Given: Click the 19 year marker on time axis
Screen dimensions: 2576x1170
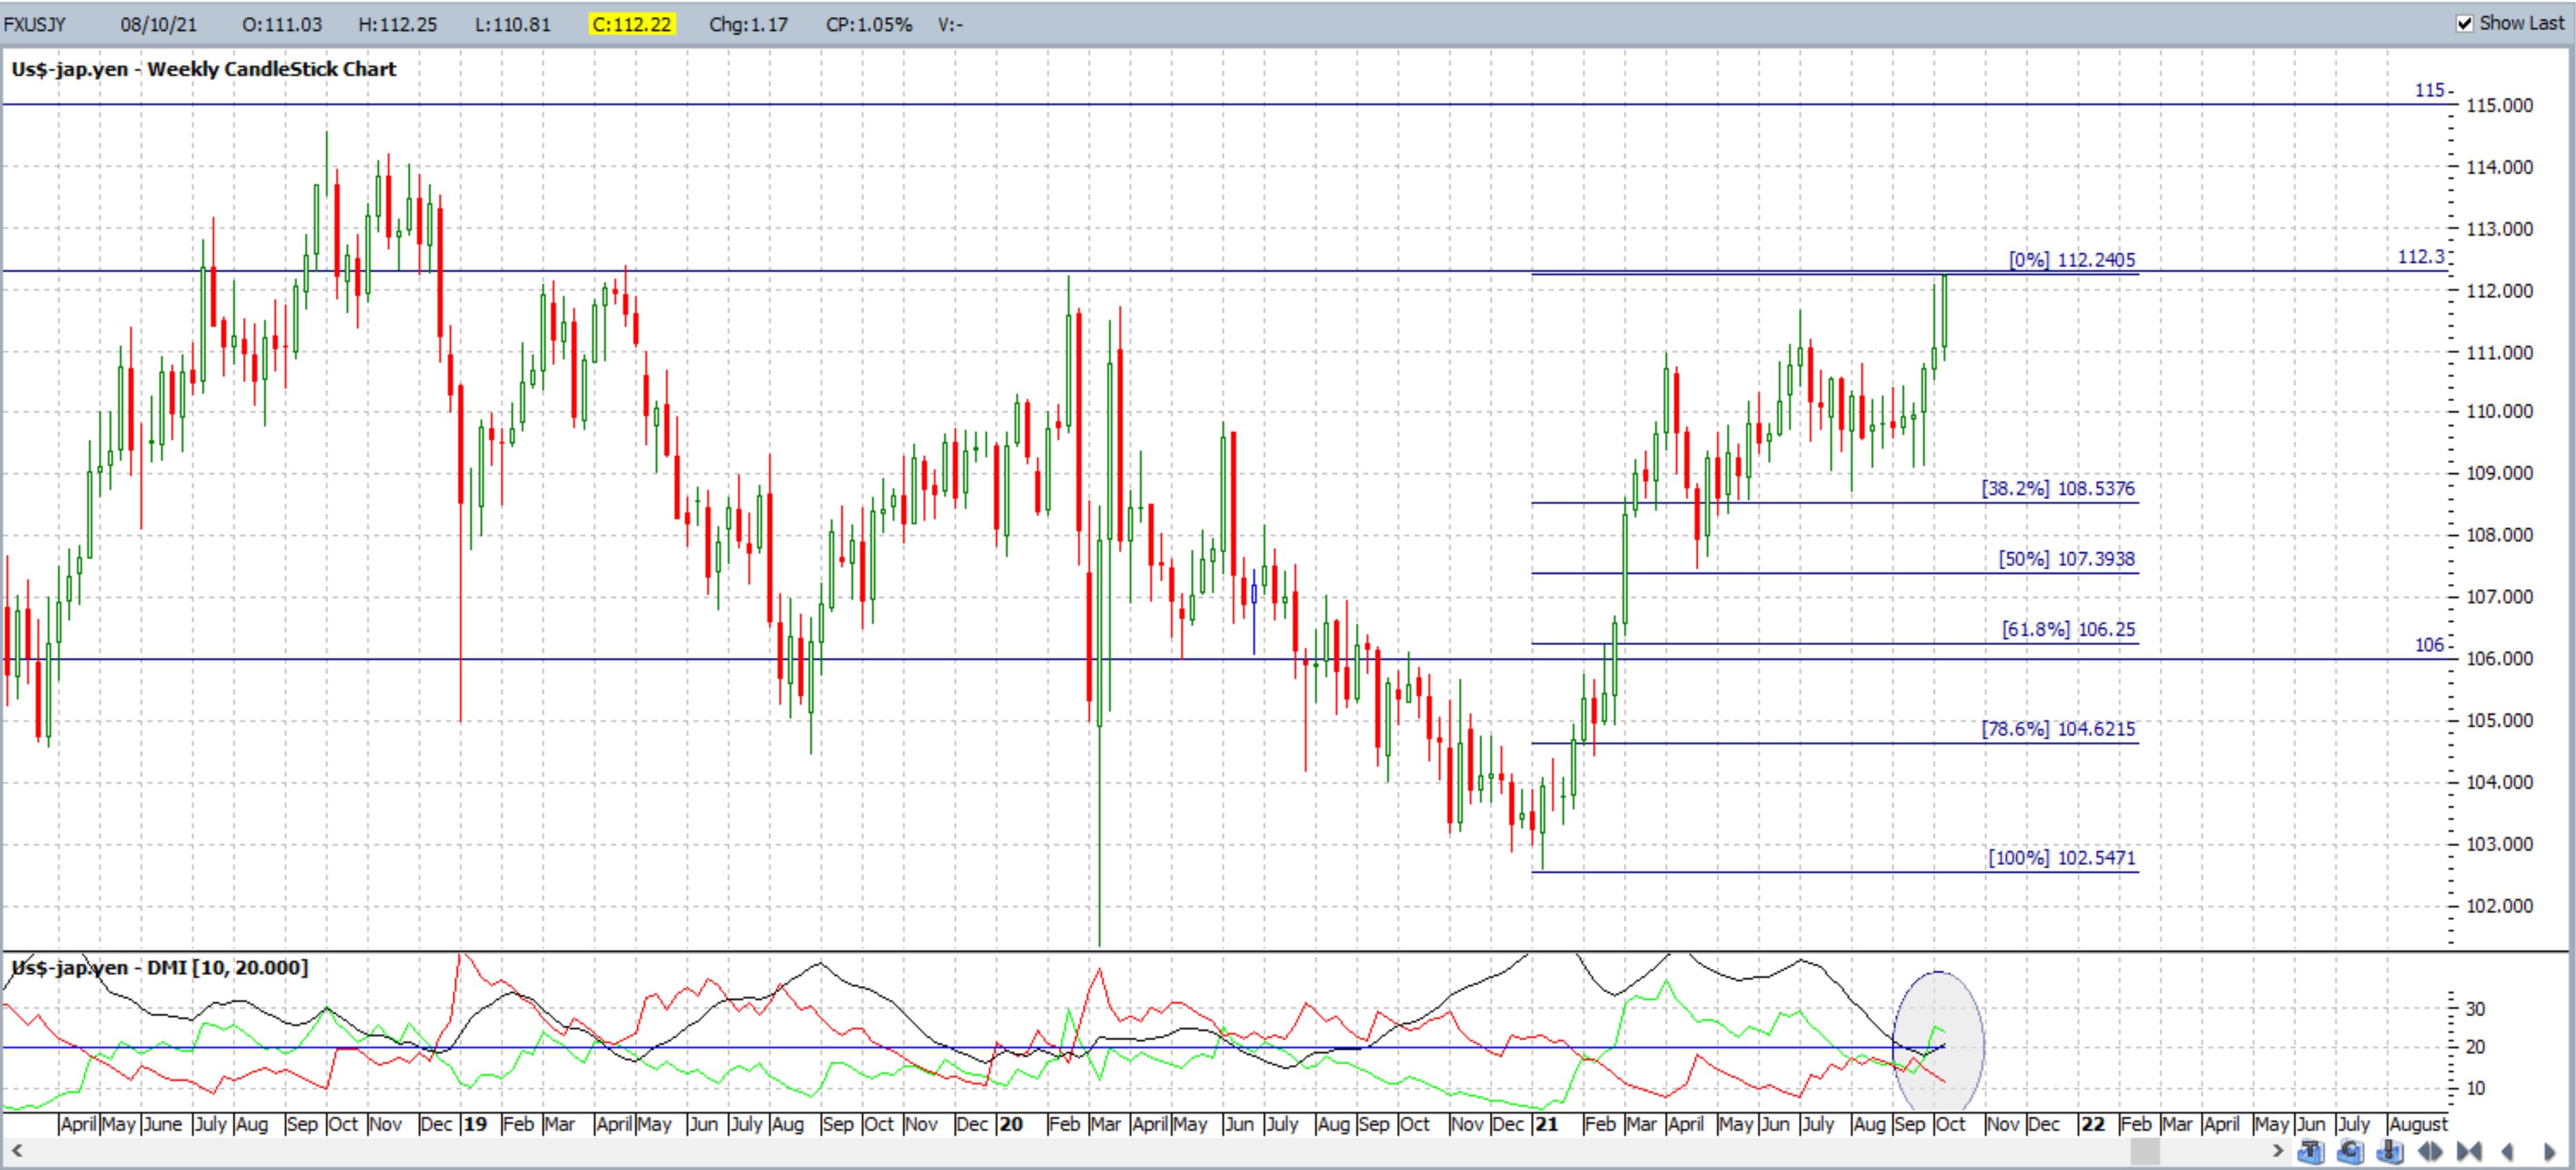Looking at the screenshot, I should [475, 1124].
